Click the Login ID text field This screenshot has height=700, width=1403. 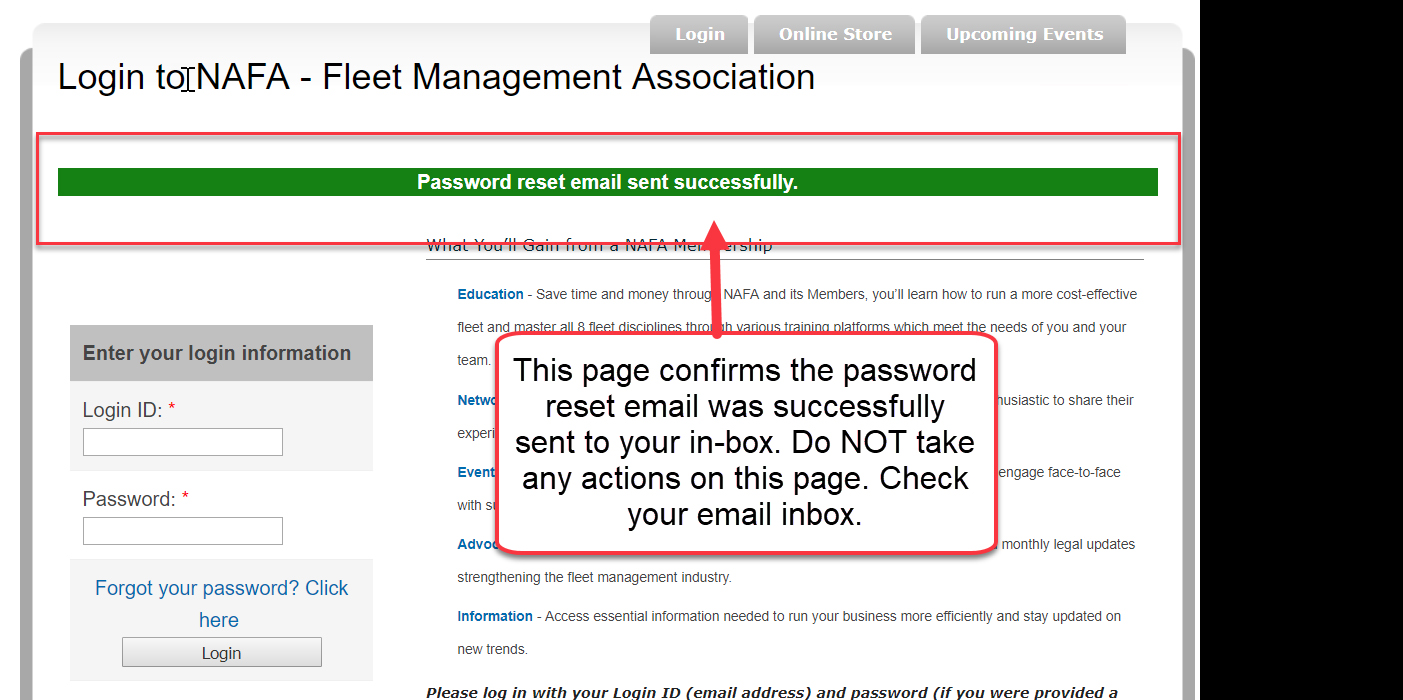tap(183, 442)
